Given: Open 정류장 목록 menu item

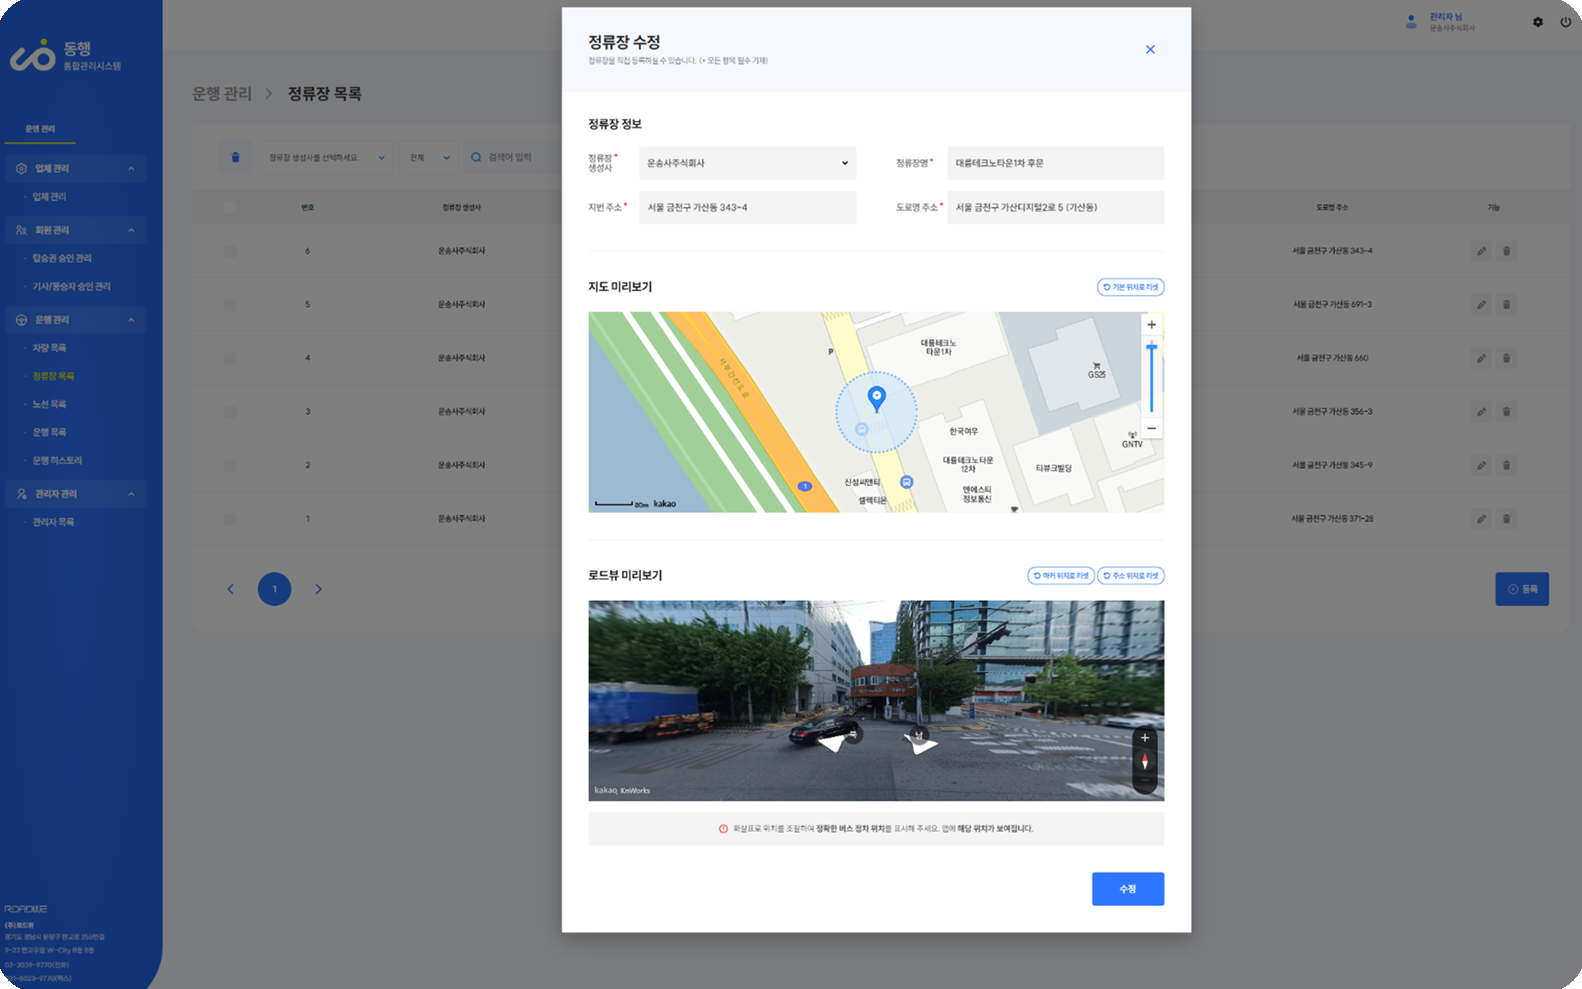Looking at the screenshot, I should [53, 376].
